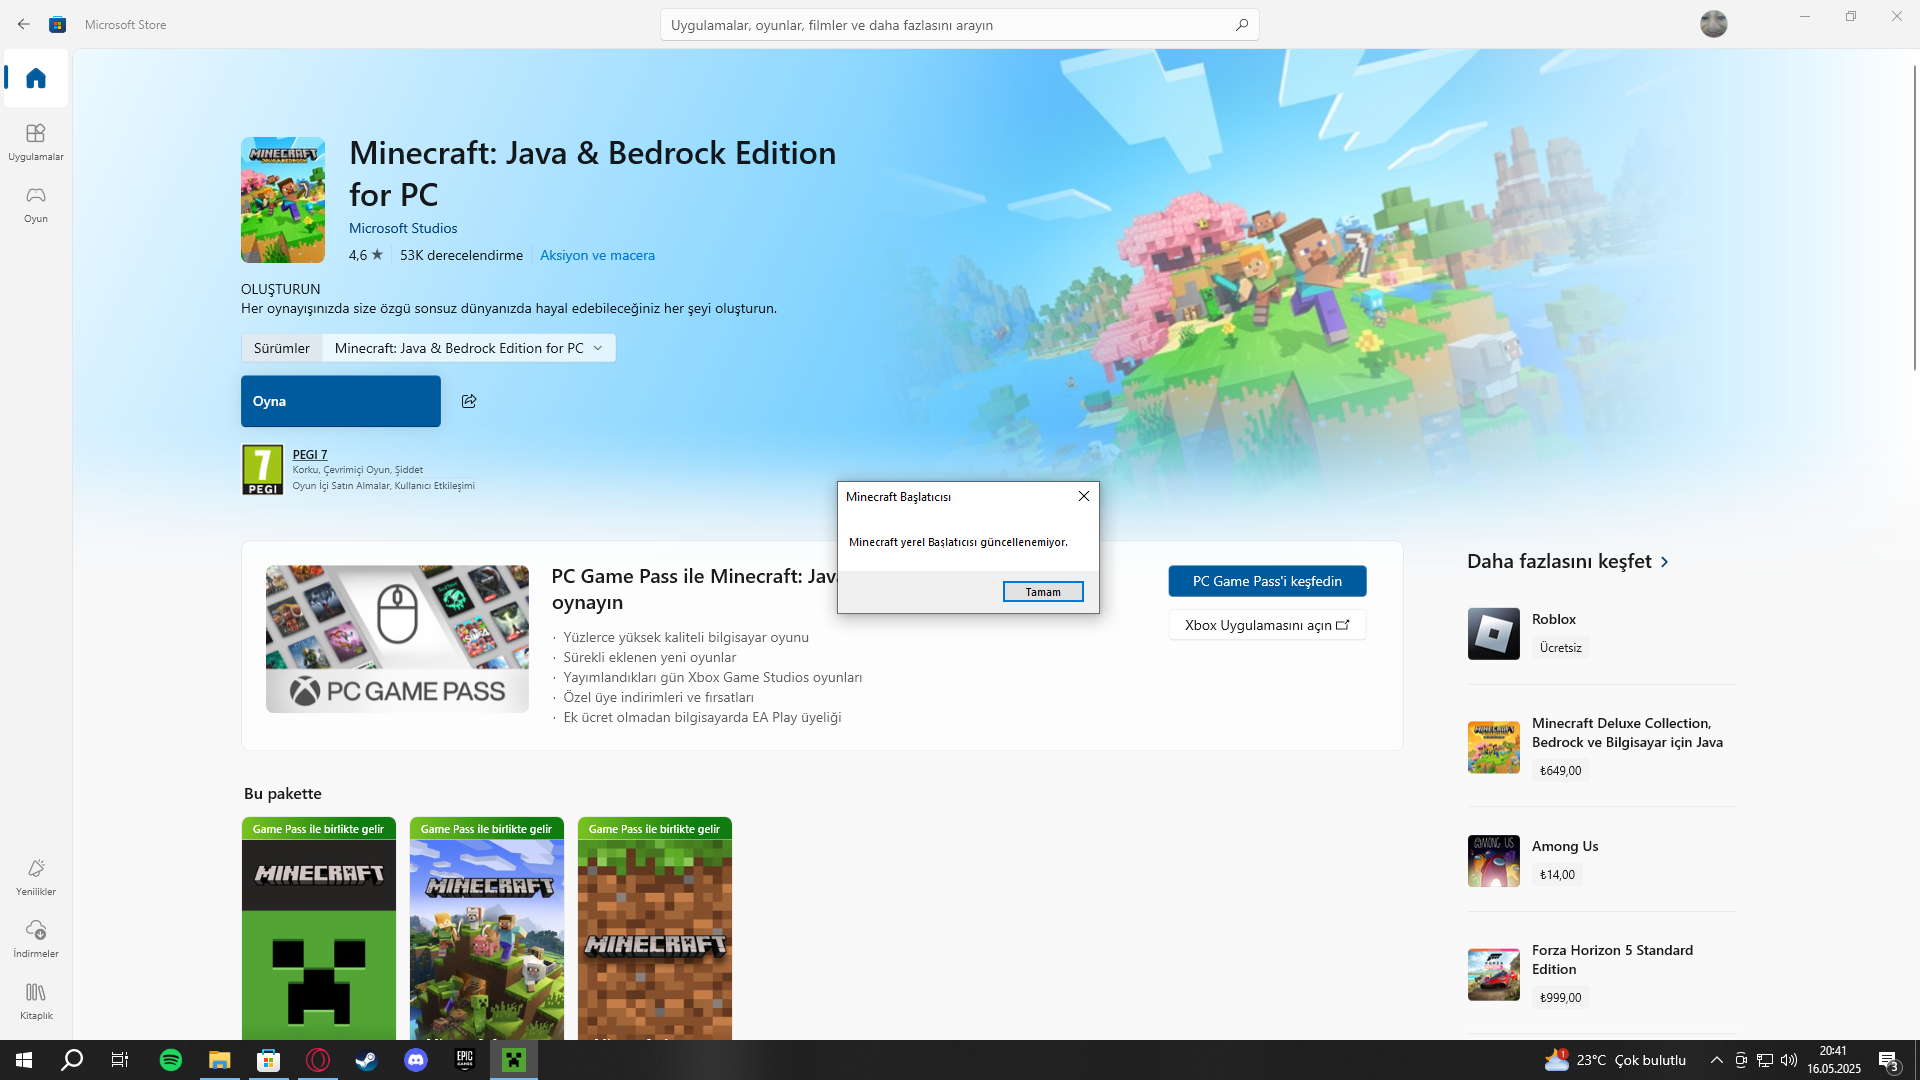Screen dimensions: 1920x1080
Task: Click 'PC Game Pass'i keşfedin' button
Action: 1267,581
